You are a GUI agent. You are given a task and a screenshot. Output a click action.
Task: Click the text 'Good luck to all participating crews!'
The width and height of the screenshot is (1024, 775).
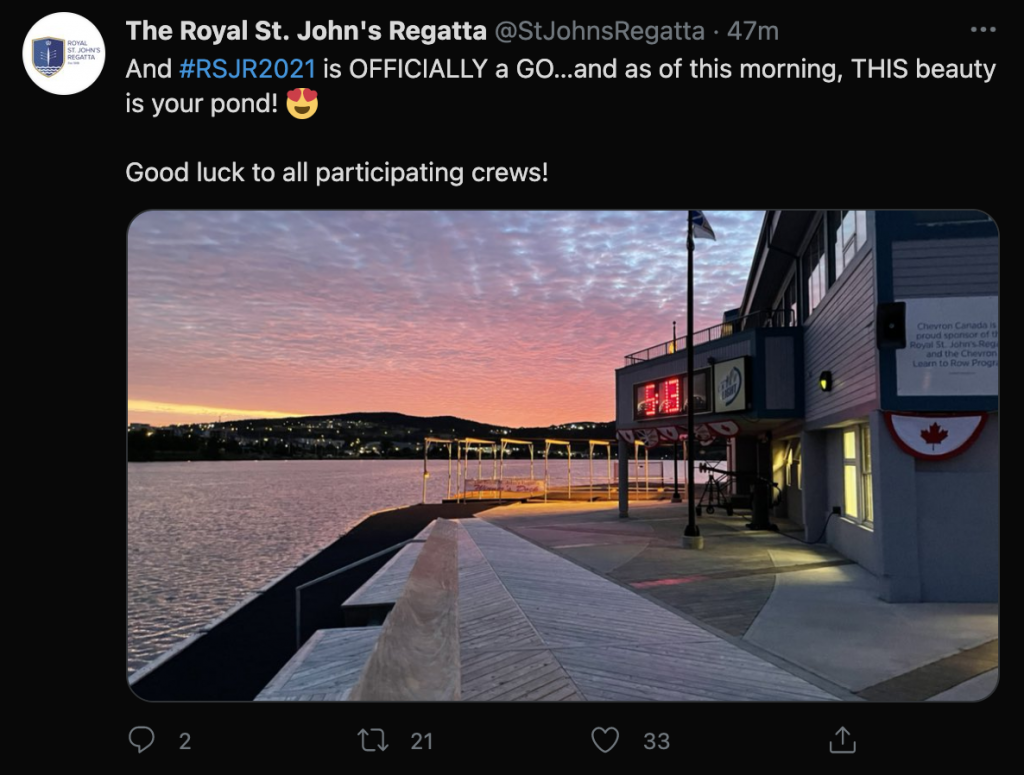coord(336,172)
